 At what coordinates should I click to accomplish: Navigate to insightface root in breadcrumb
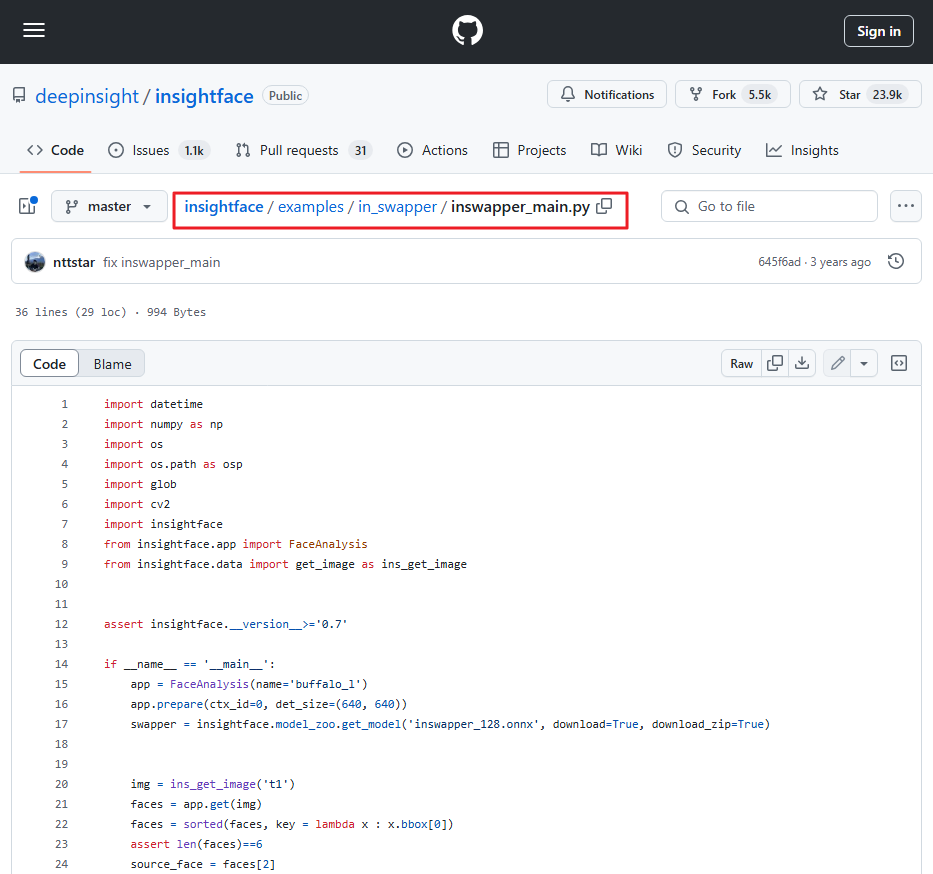point(224,206)
